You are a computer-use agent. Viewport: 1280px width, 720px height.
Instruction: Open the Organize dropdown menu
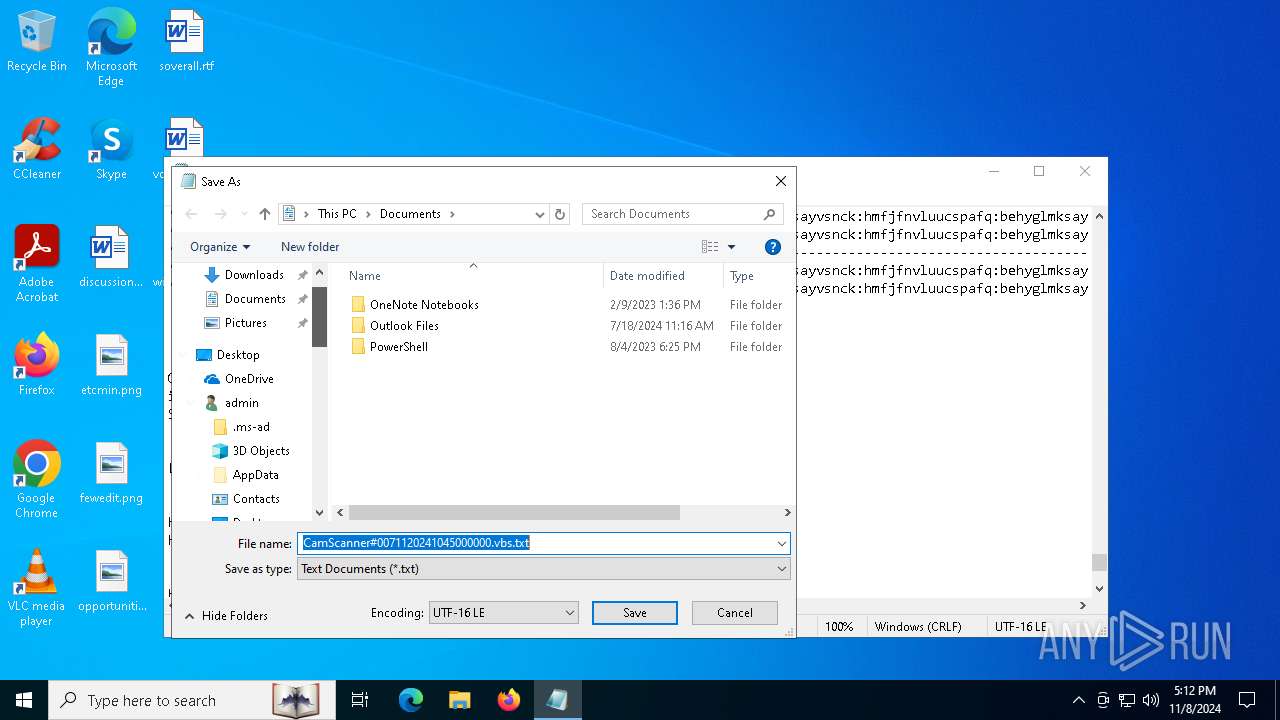[220, 247]
